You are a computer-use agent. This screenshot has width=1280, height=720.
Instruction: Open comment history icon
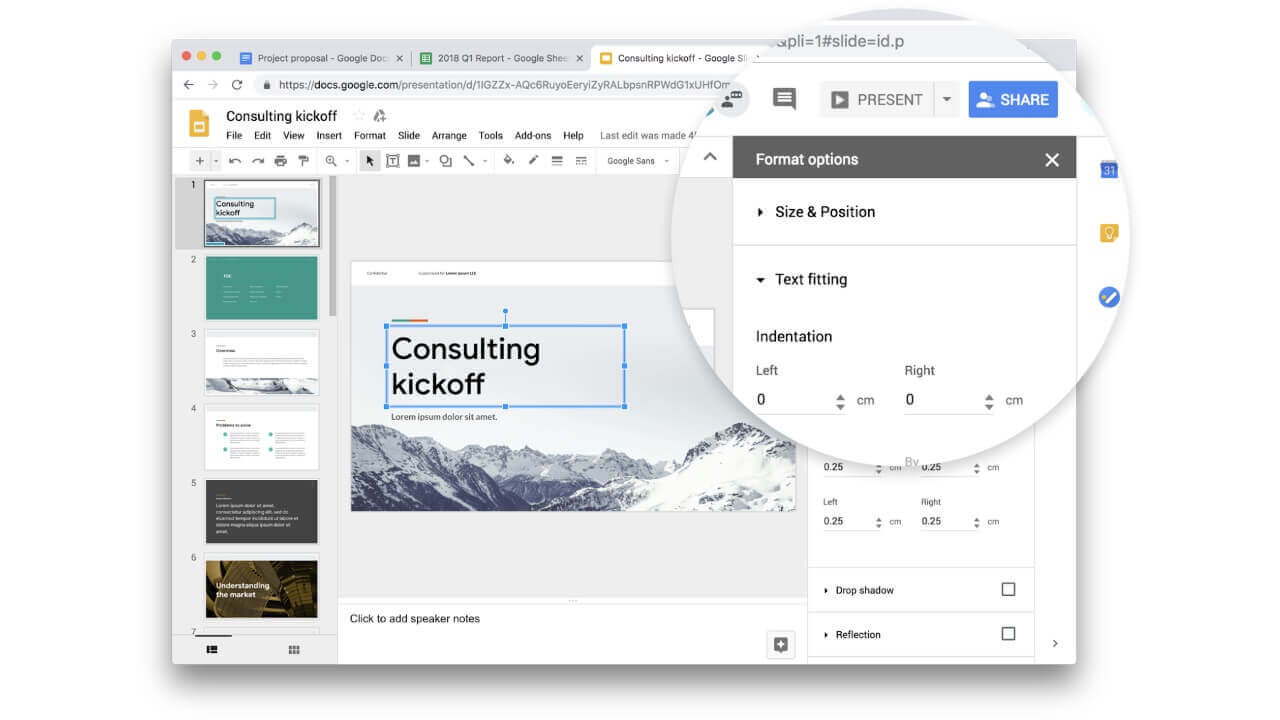tap(783, 99)
